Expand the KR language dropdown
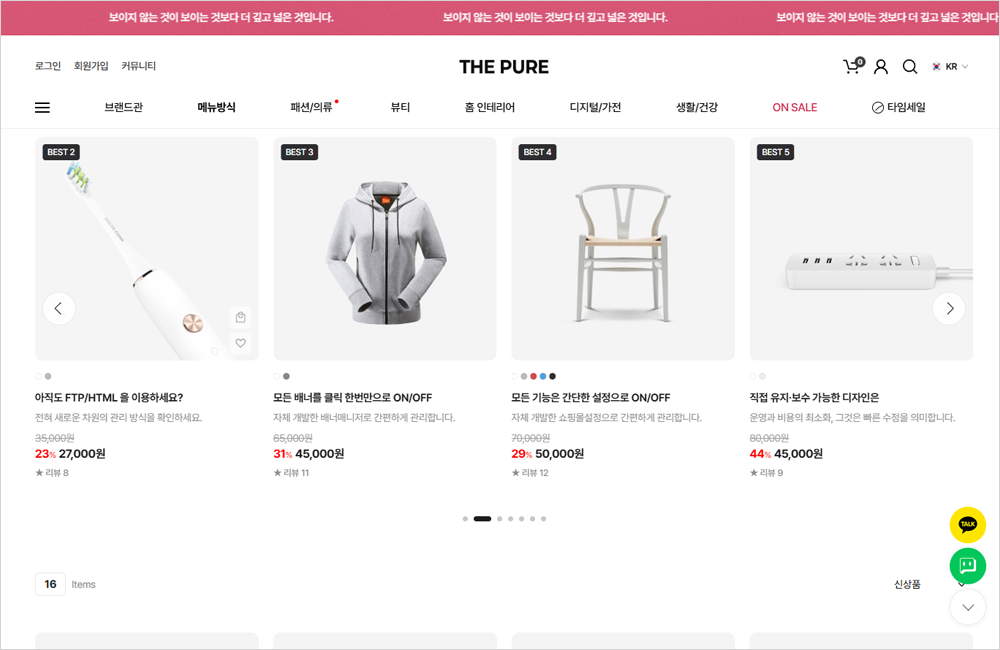The height and width of the screenshot is (650, 1000). click(x=951, y=67)
